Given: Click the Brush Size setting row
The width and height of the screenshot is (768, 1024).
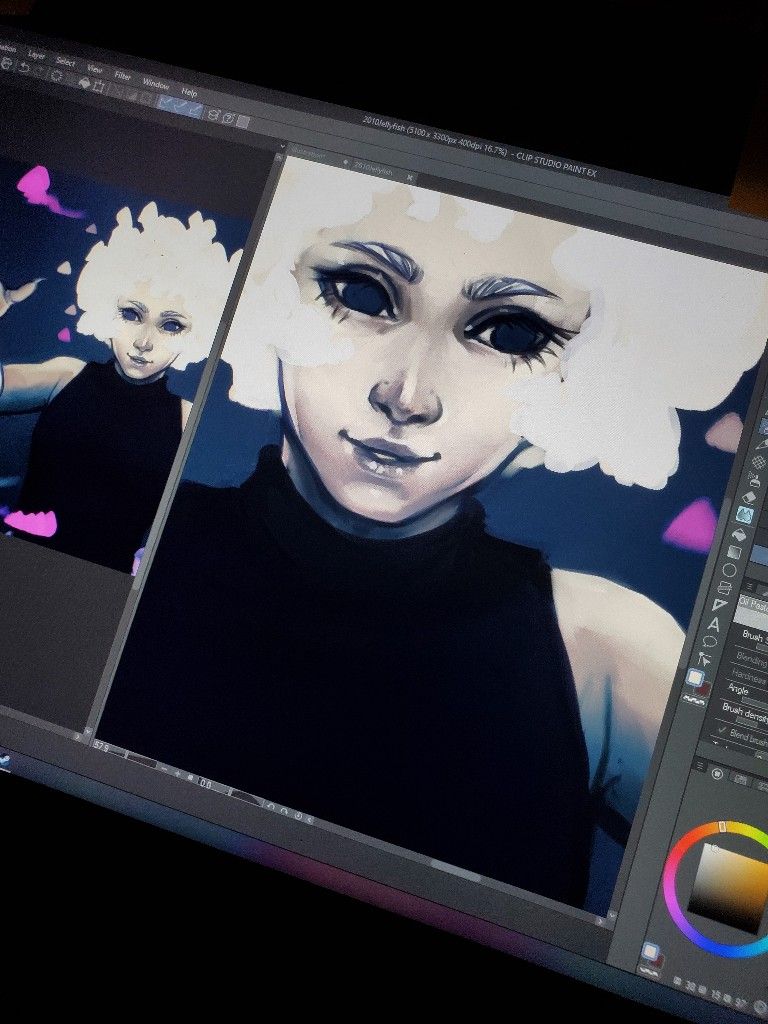Looking at the screenshot, I should pyautogui.click(x=755, y=637).
